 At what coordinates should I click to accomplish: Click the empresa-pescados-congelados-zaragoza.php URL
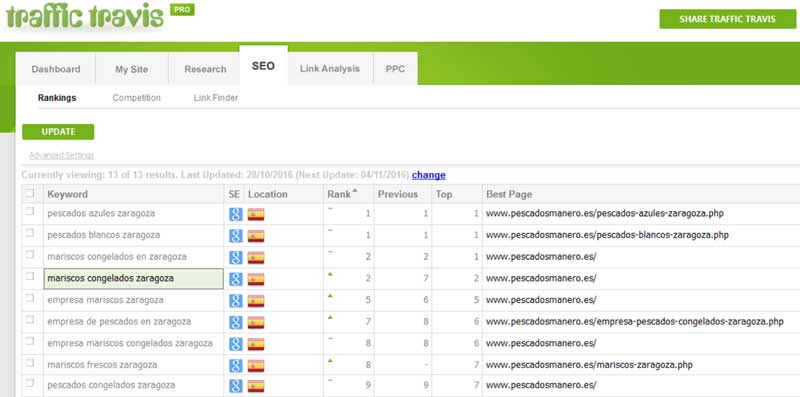click(x=634, y=321)
